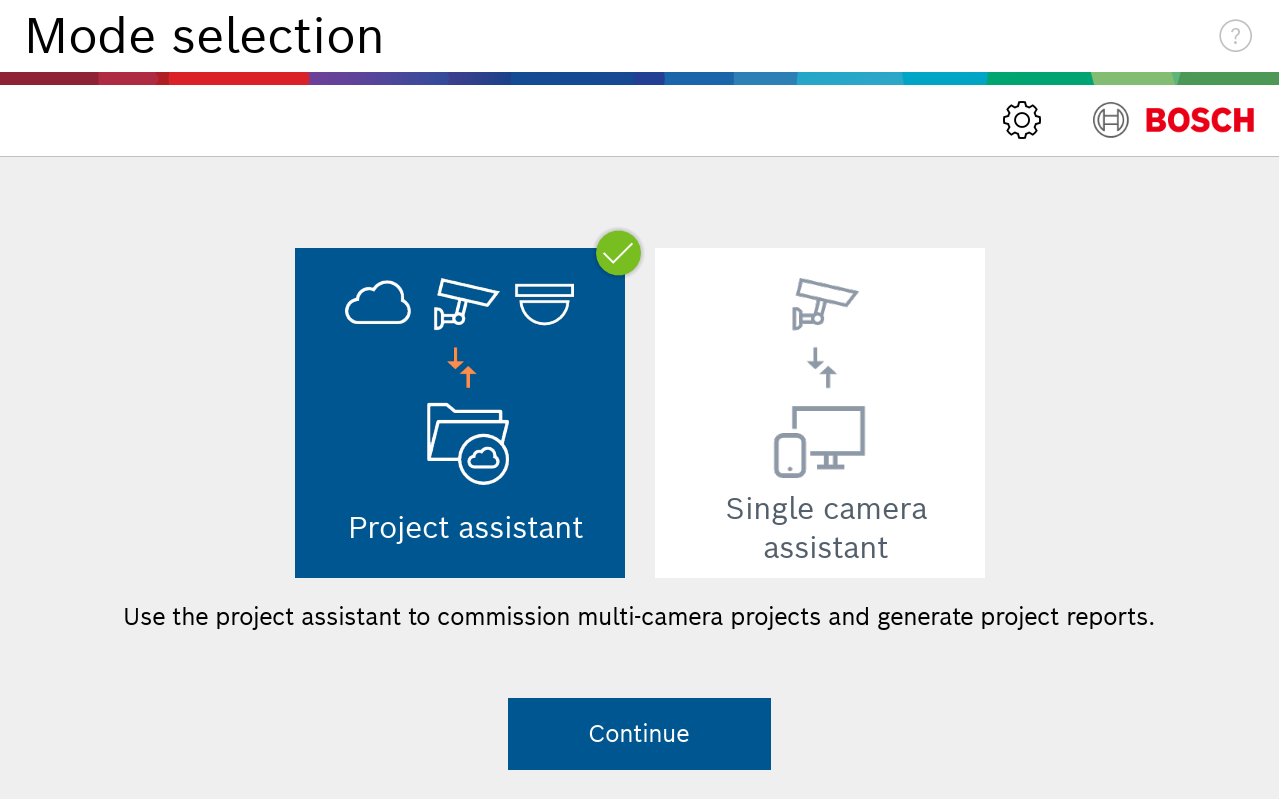Click the cloud icon in Project assistant tile

pos(378,303)
